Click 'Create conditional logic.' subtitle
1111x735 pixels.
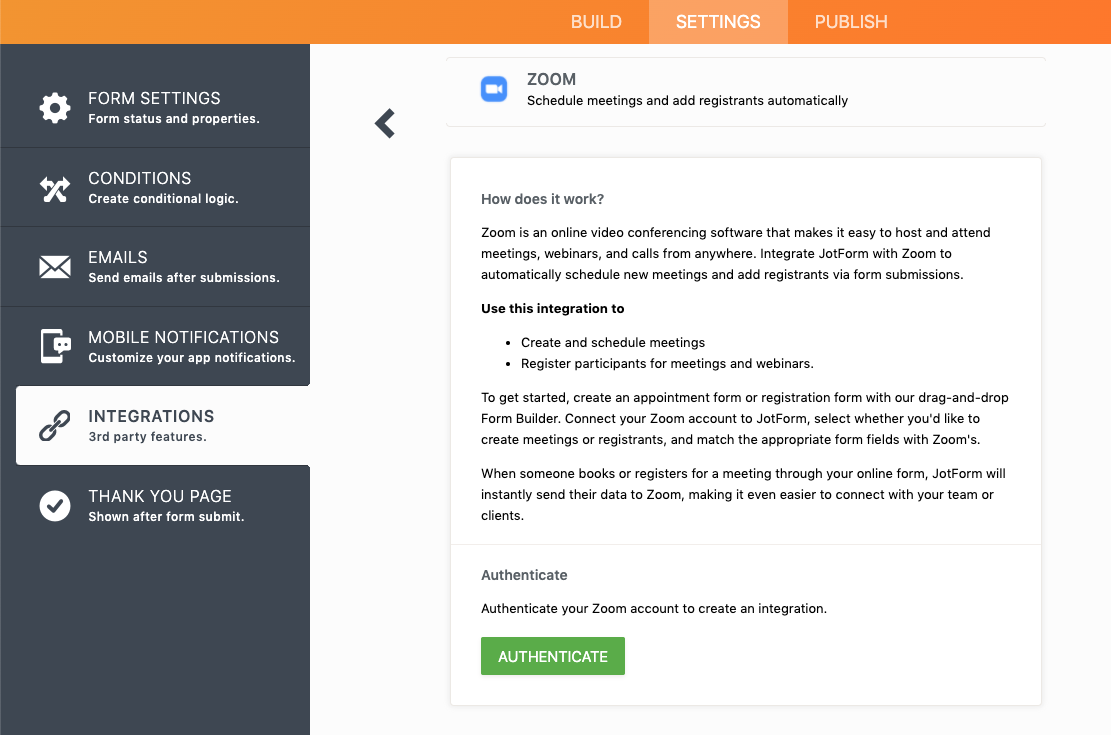pyautogui.click(x=163, y=199)
